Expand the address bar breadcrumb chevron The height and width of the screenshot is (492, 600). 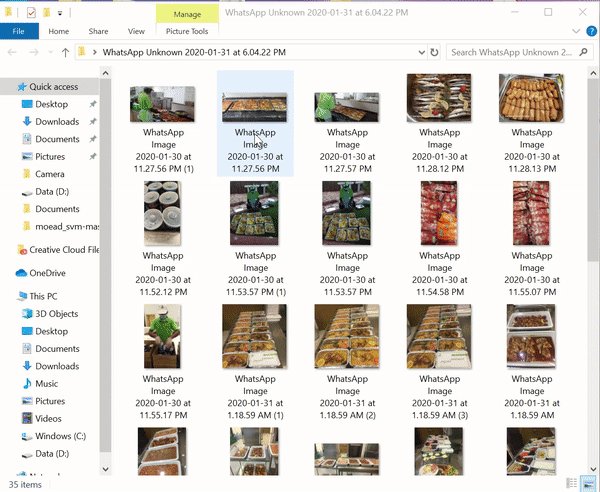(x=95, y=52)
